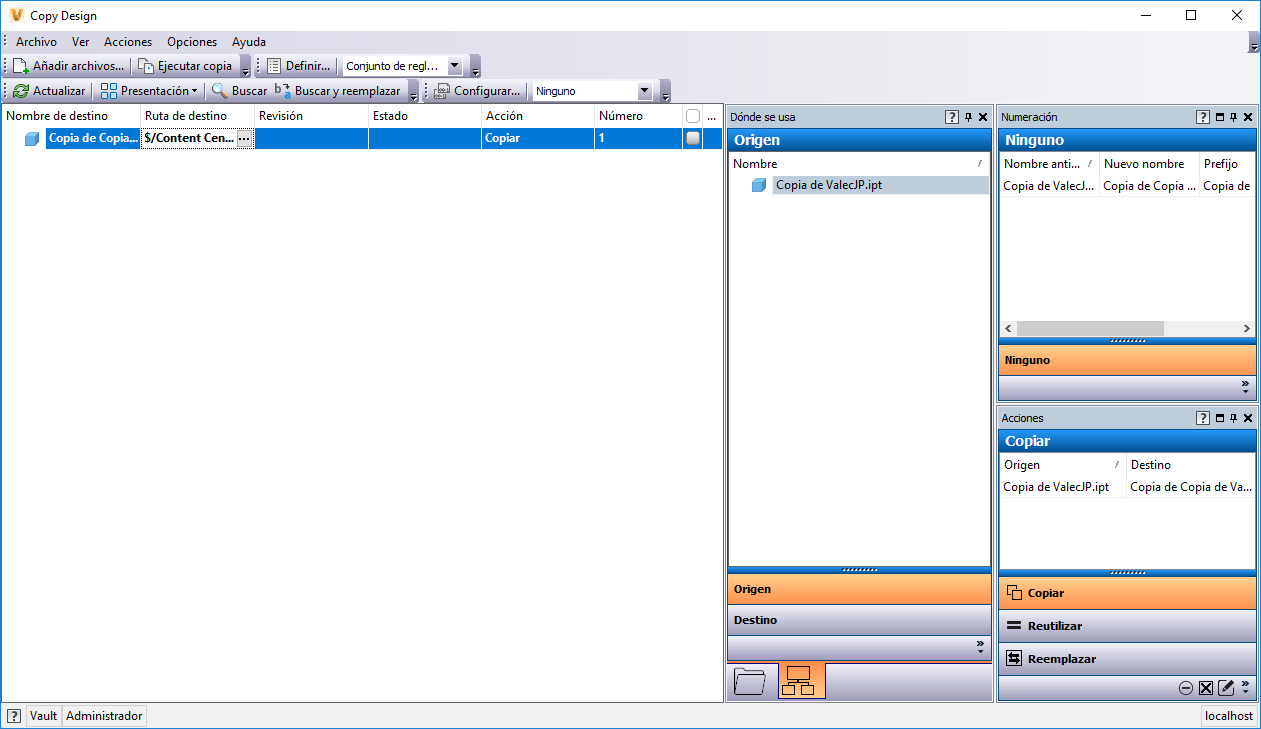Switch to the Destino tab
Image resolution: width=1261 pixels, height=729 pixels.
pyautogui.click(x=859, y=620)
